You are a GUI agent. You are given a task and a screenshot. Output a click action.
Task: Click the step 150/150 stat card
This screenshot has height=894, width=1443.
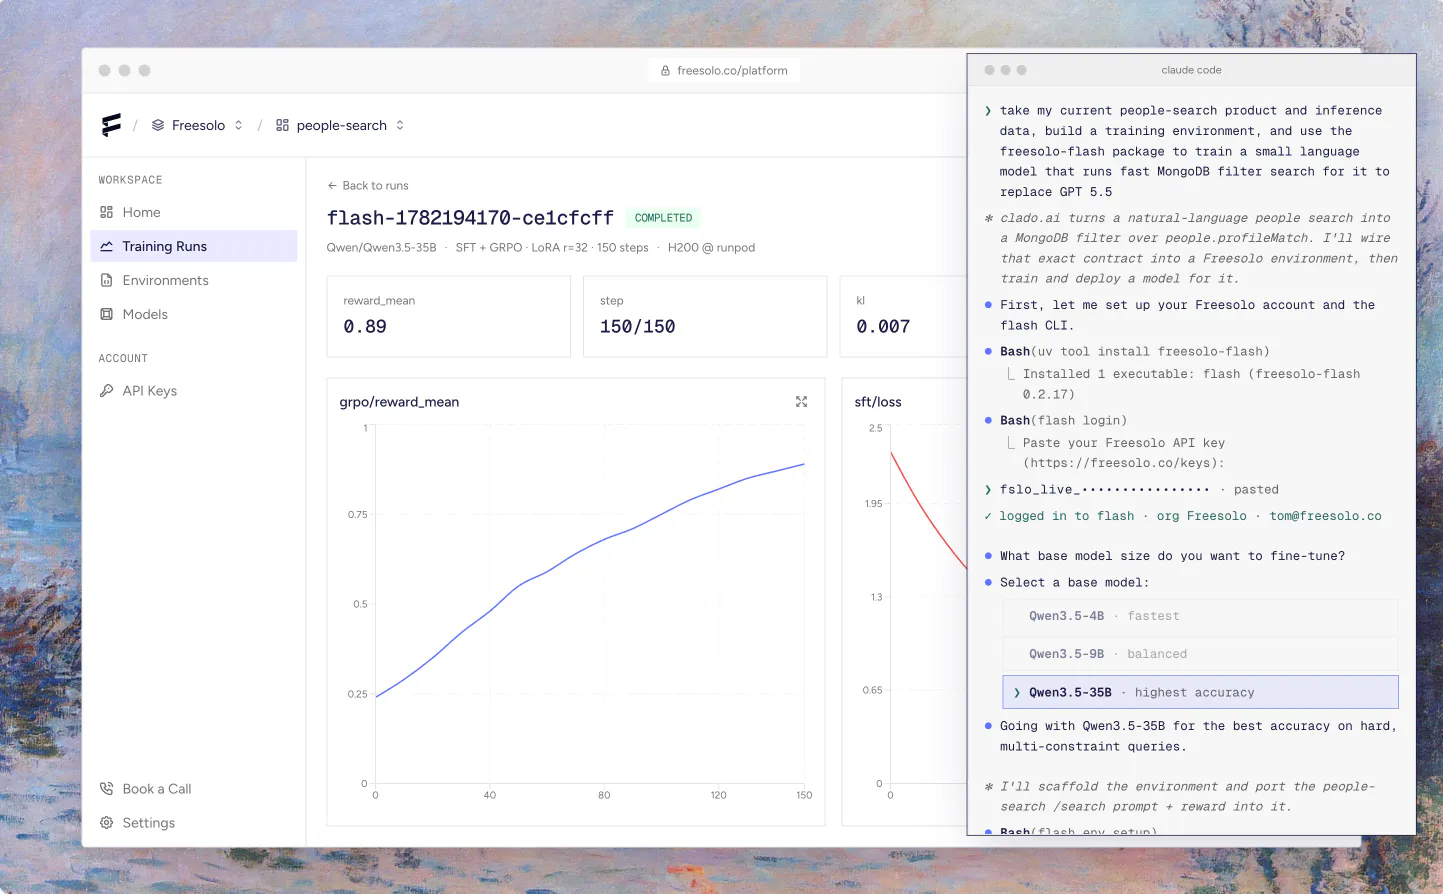[705, 316]
